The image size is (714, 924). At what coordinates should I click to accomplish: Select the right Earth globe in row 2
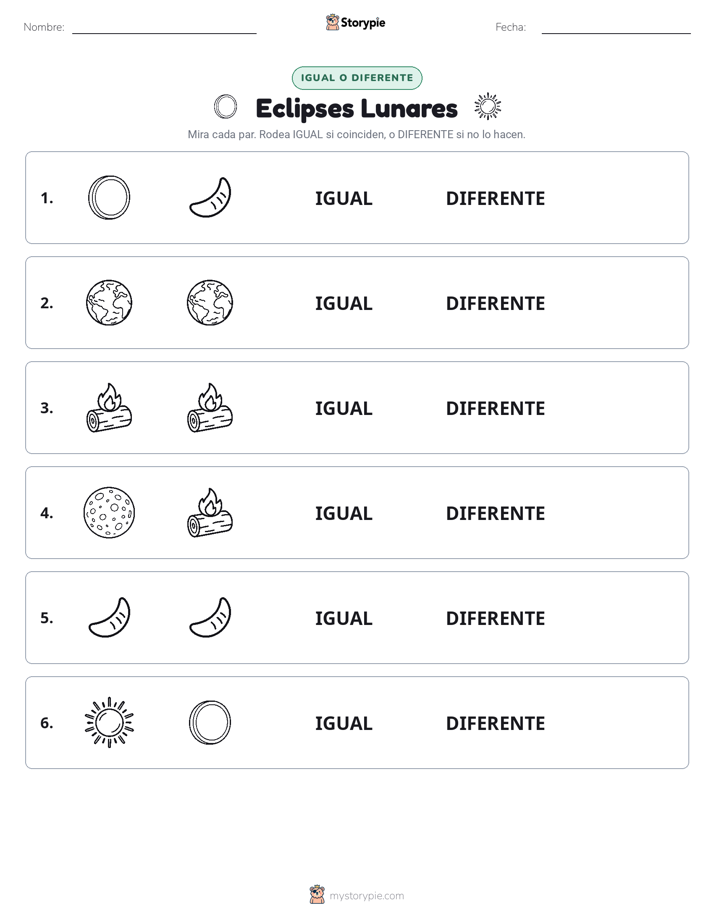[x=210, y=302]
